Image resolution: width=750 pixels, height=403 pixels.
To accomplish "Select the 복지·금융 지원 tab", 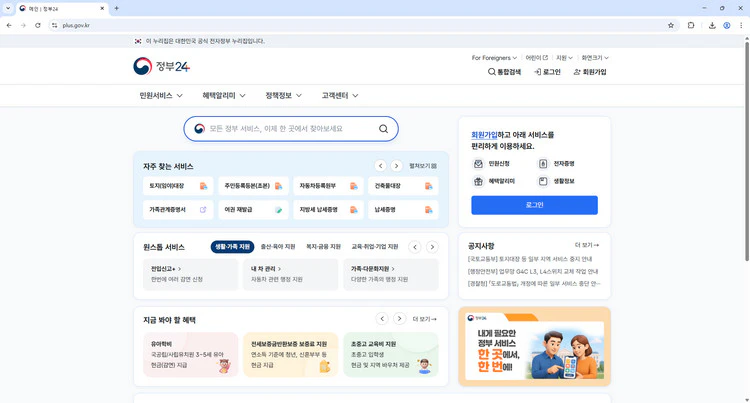I will coord(323,247).
